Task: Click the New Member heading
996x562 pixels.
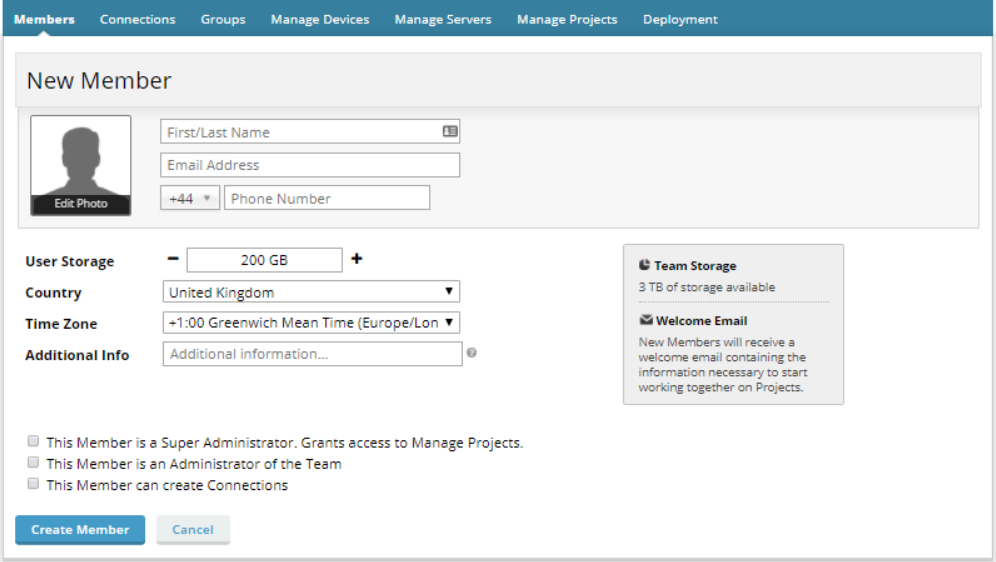Action: click(99, 81)
